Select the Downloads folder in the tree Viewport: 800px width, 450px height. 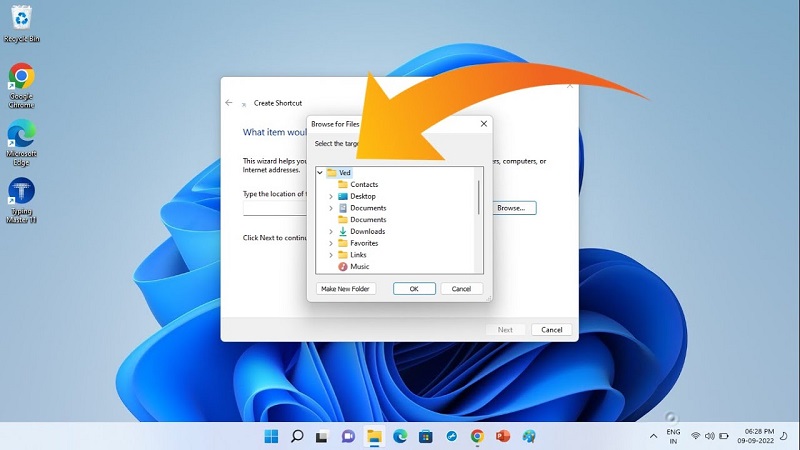(x=362, y=232)
